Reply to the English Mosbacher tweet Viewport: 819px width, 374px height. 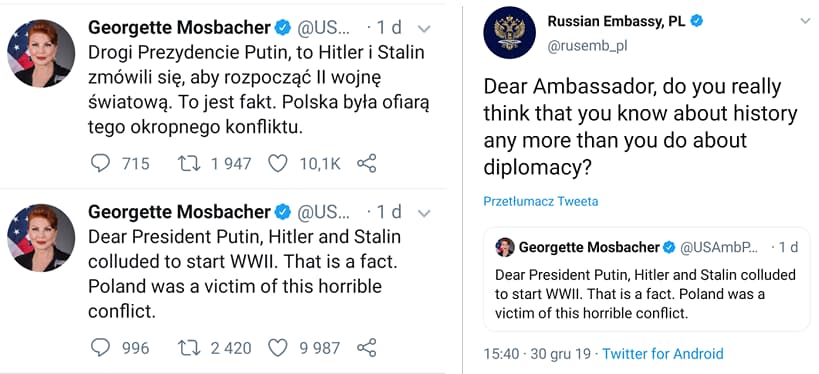point(100,348)
